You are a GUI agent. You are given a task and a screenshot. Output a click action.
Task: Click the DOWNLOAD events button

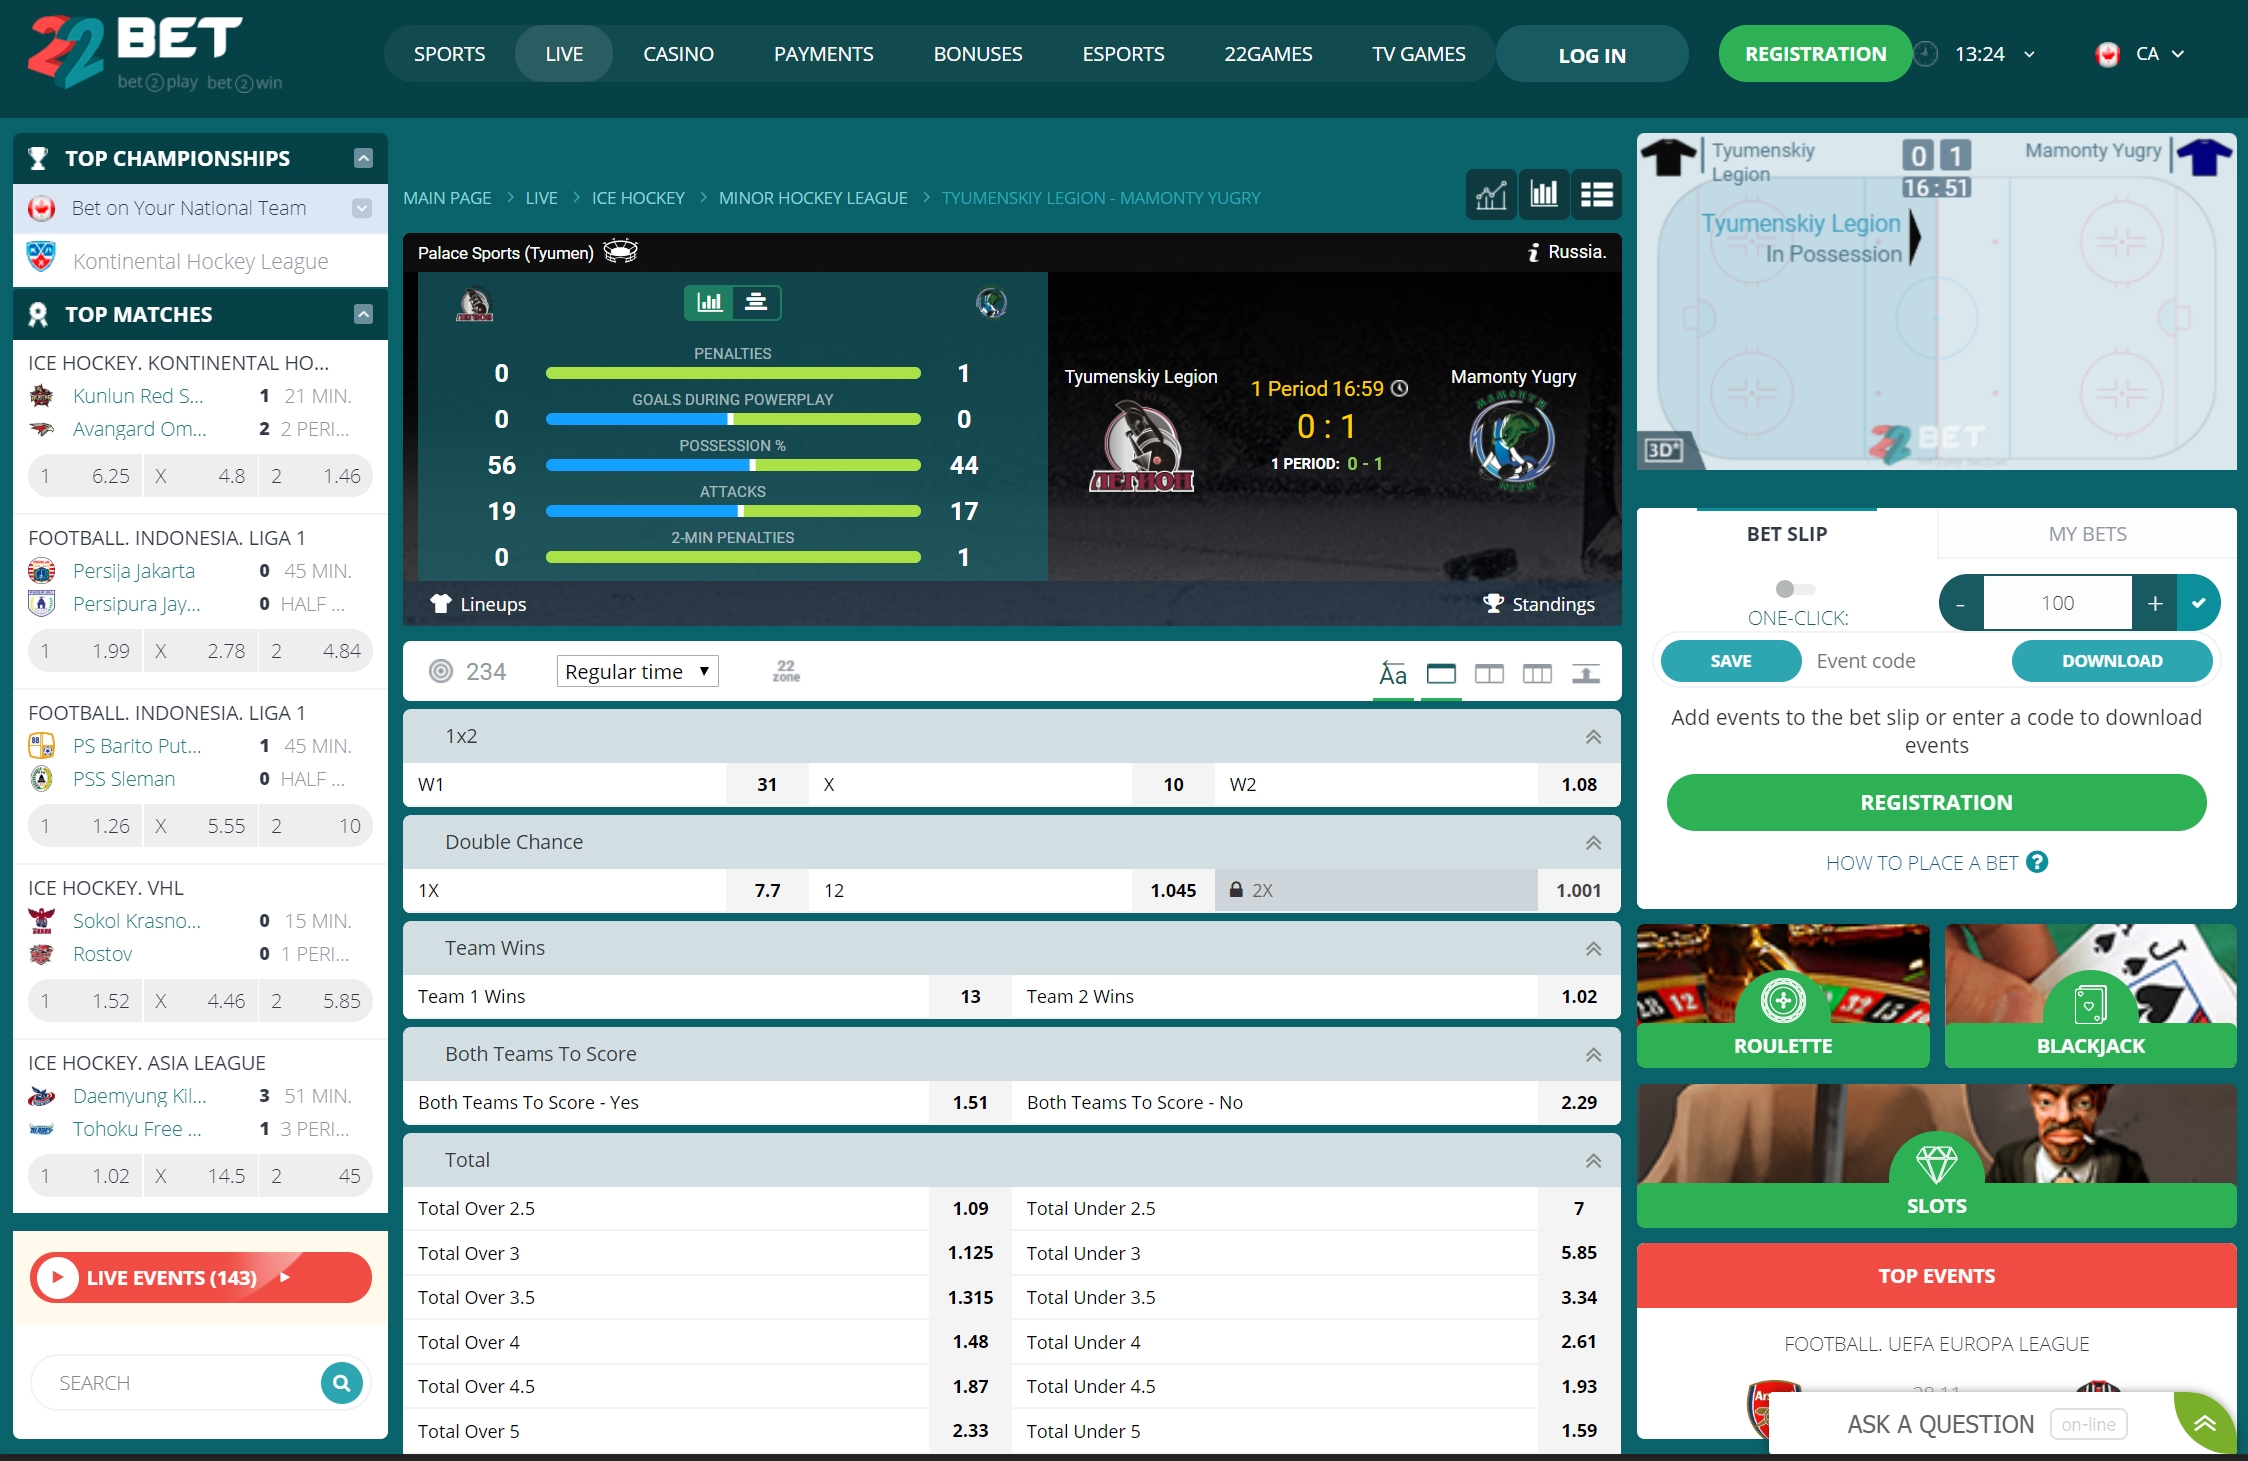point(2112,661)
